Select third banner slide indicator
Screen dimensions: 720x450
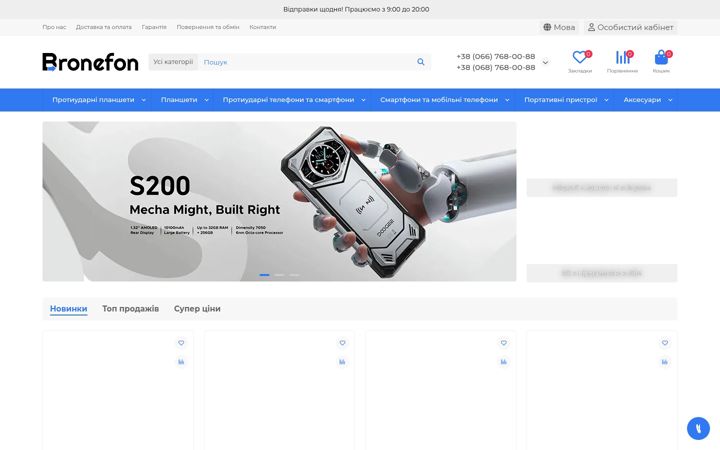294,275
